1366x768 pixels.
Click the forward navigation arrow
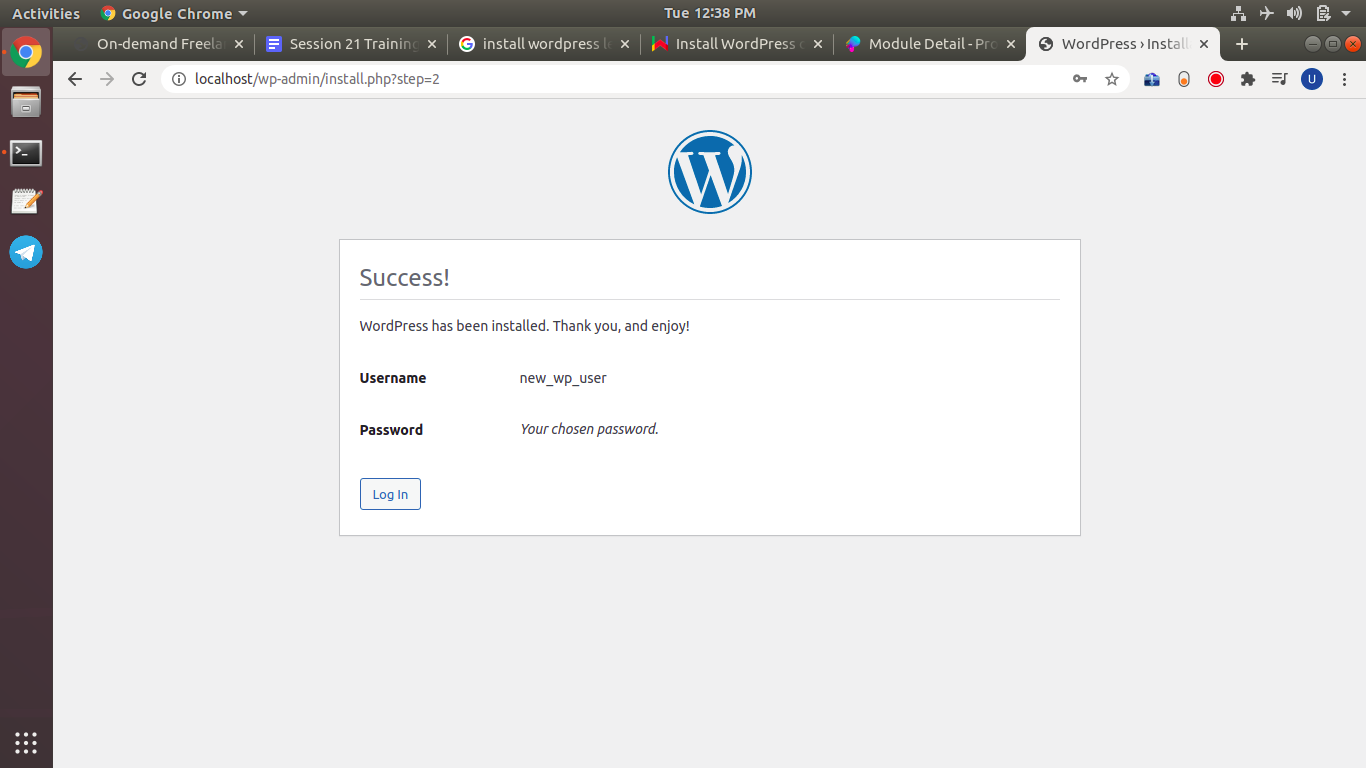107,79
